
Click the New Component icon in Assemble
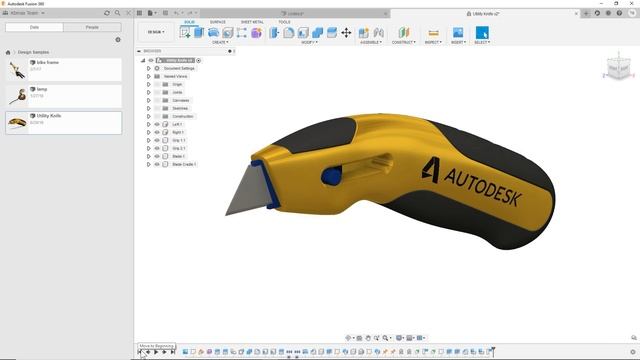(x=364, y=32)
